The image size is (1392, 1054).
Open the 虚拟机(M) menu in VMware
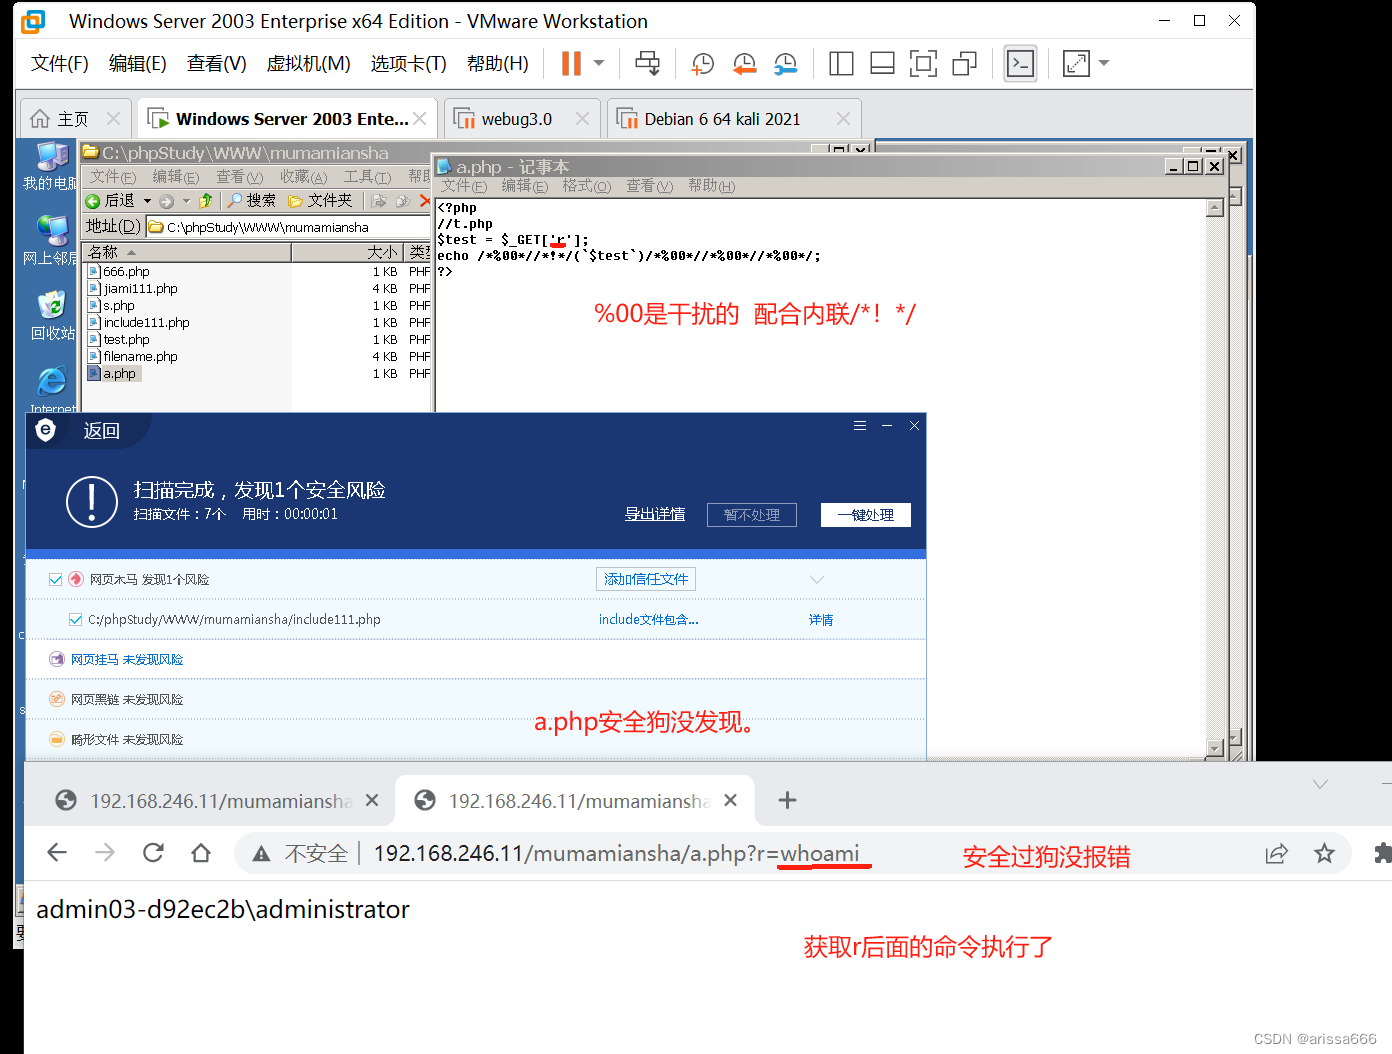point(308,64)
